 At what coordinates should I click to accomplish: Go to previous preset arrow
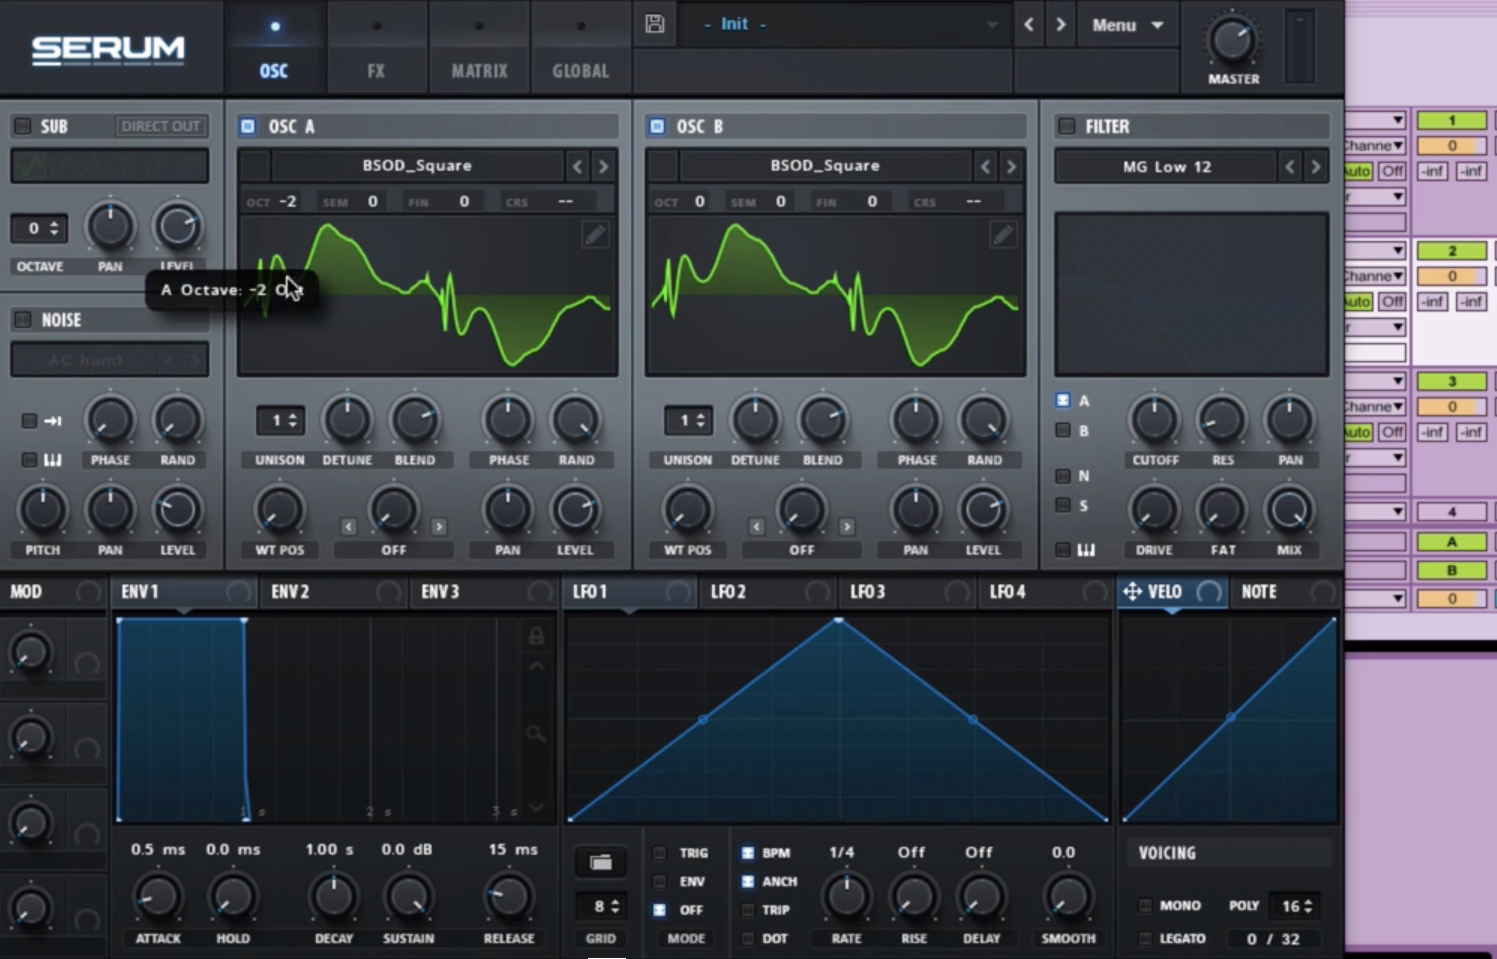[1029, 24]
